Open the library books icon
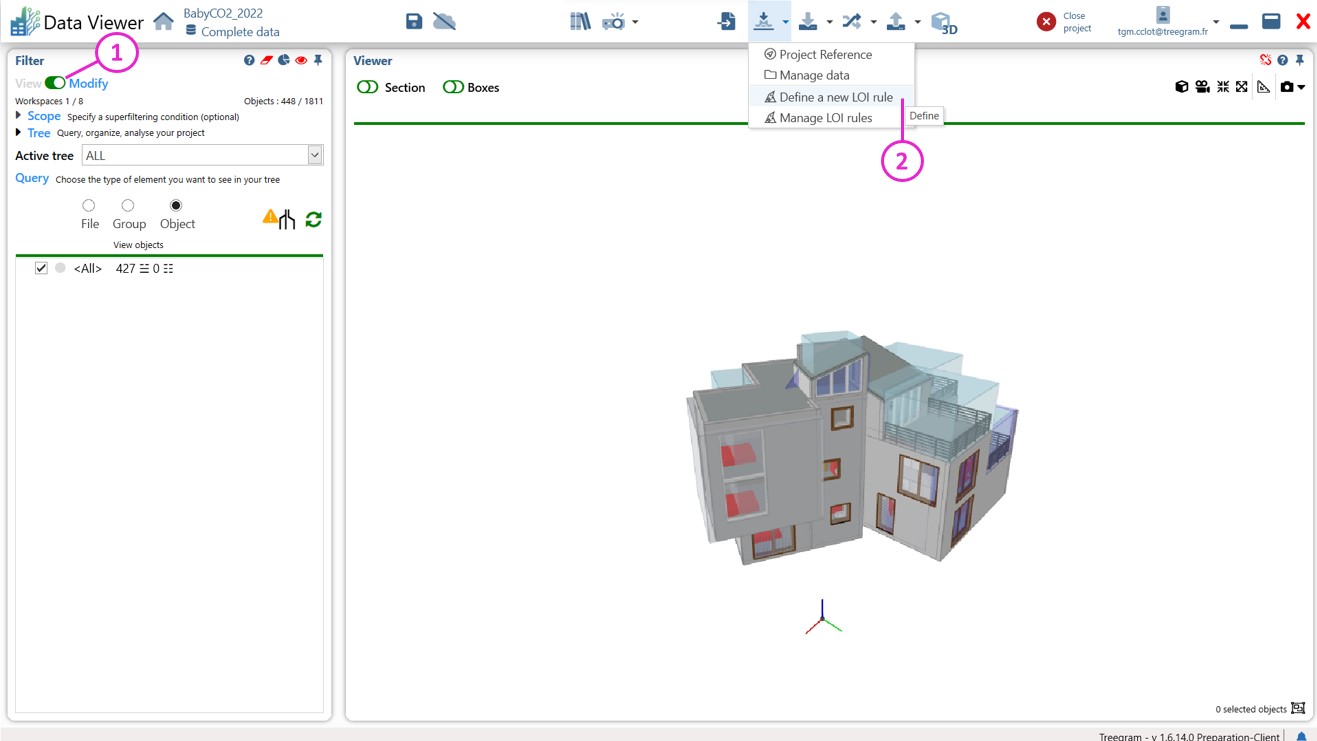 pos(580,21)
